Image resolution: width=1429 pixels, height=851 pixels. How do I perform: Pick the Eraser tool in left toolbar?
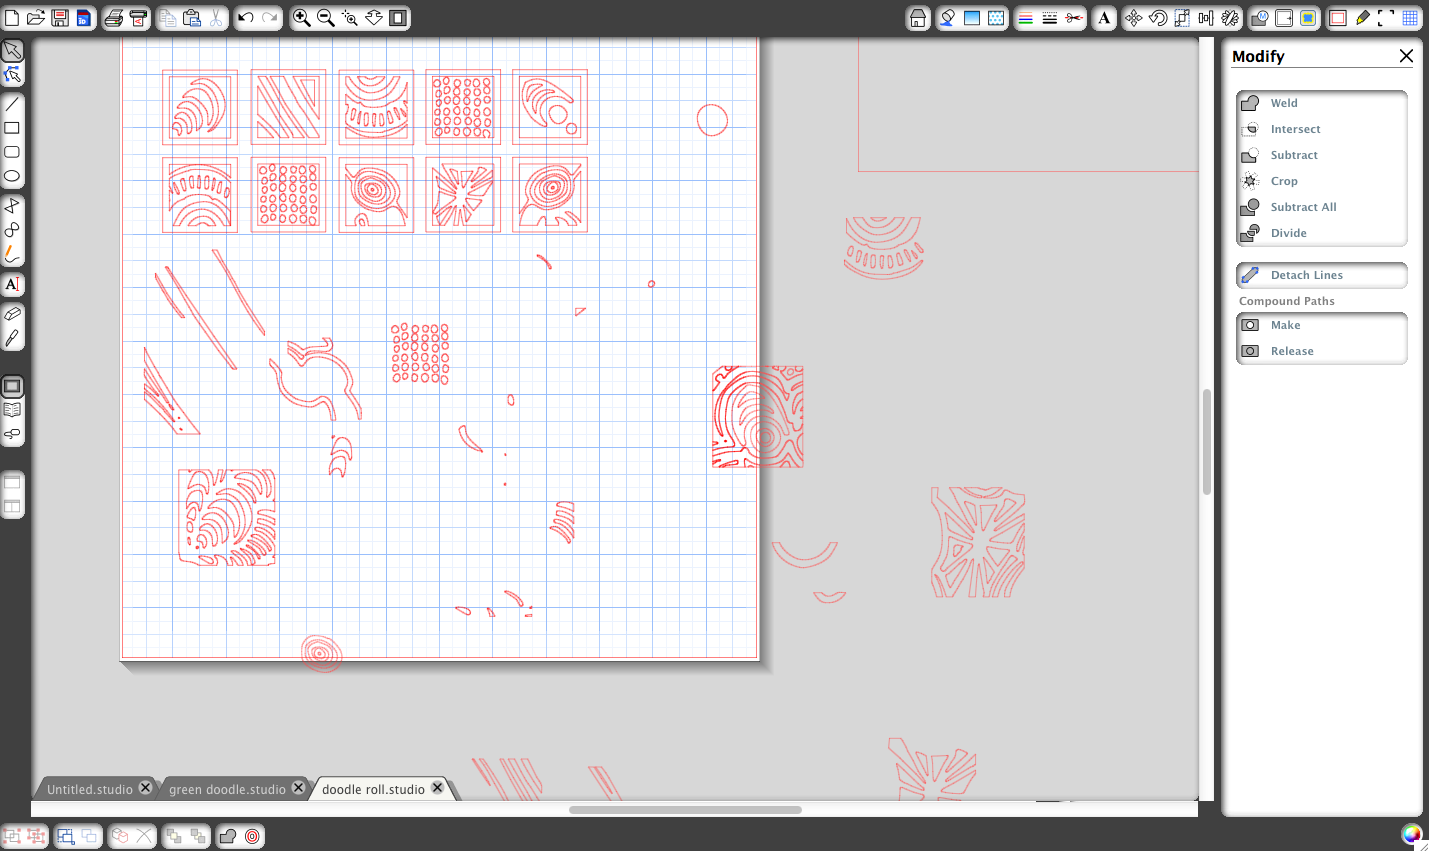(12, 313)
